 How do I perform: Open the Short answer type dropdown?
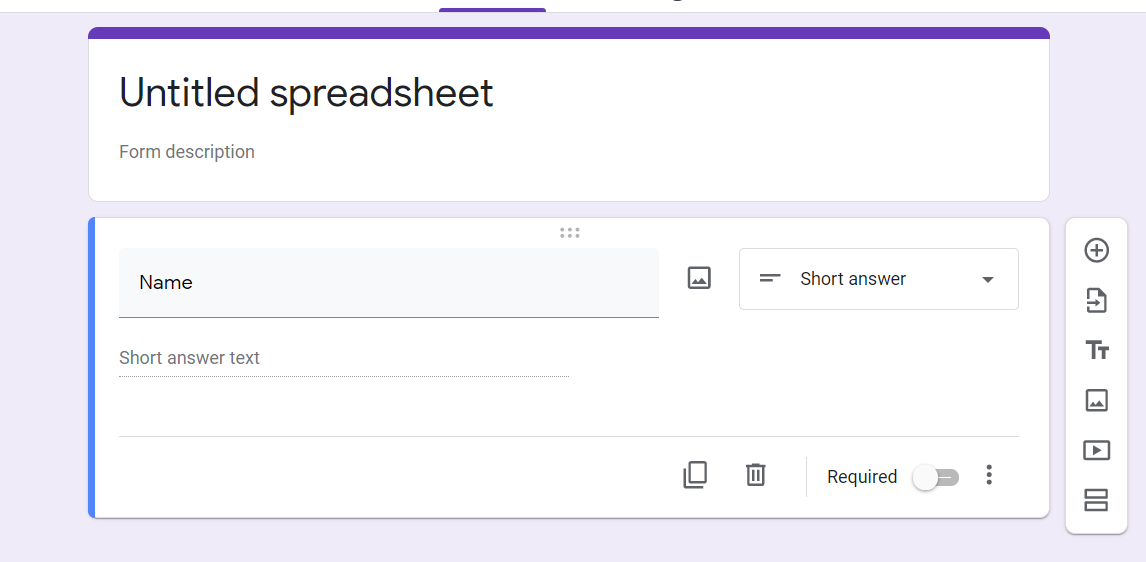click(879, 279)
